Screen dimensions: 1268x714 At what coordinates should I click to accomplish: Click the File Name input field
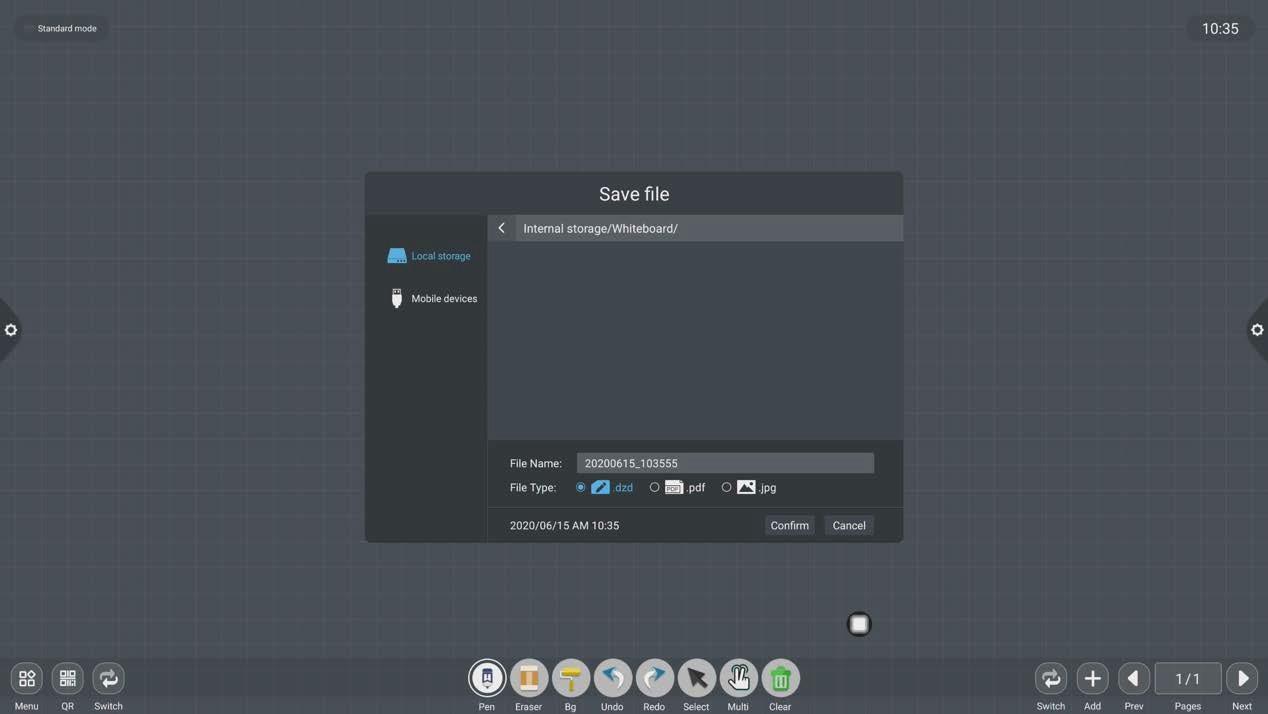click(x=725, y=463)
